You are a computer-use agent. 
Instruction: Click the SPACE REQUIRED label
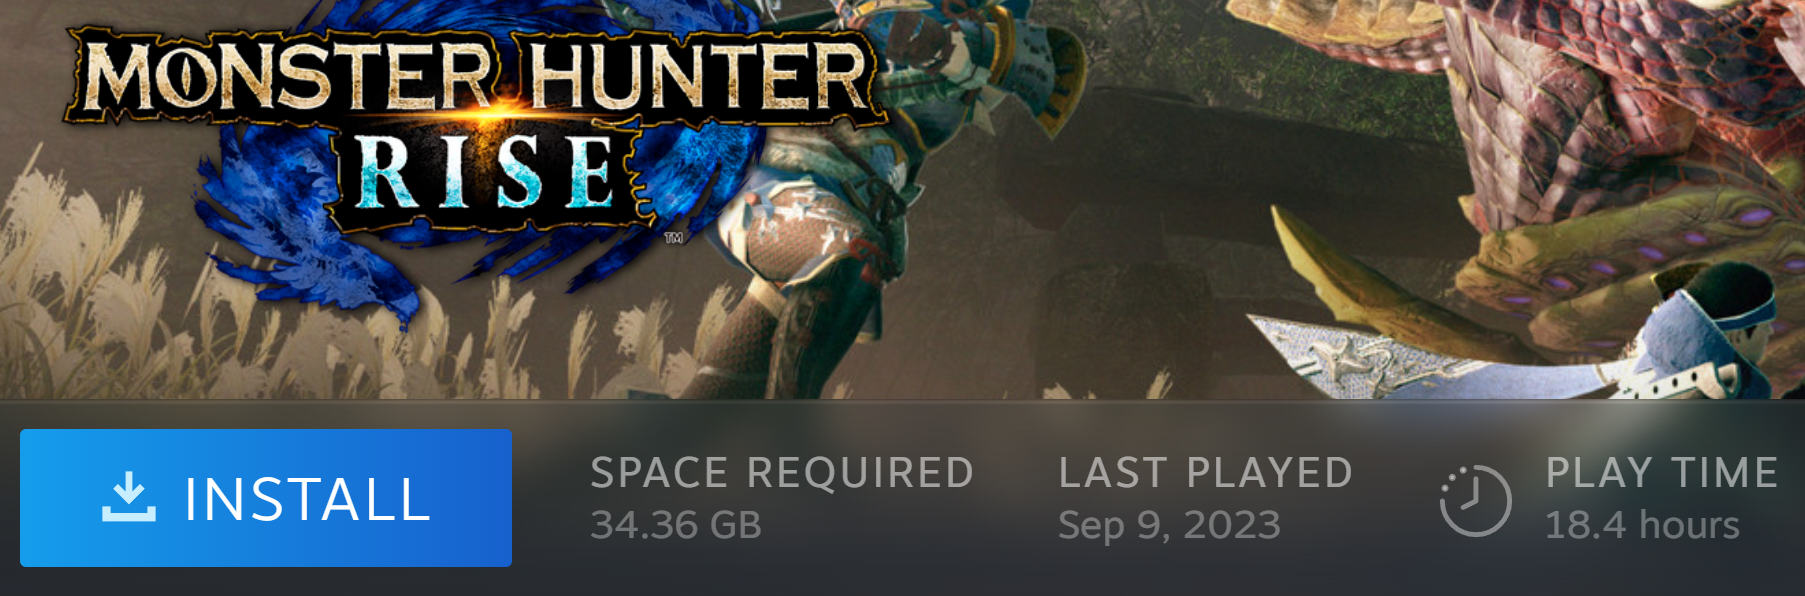[782, 473]
